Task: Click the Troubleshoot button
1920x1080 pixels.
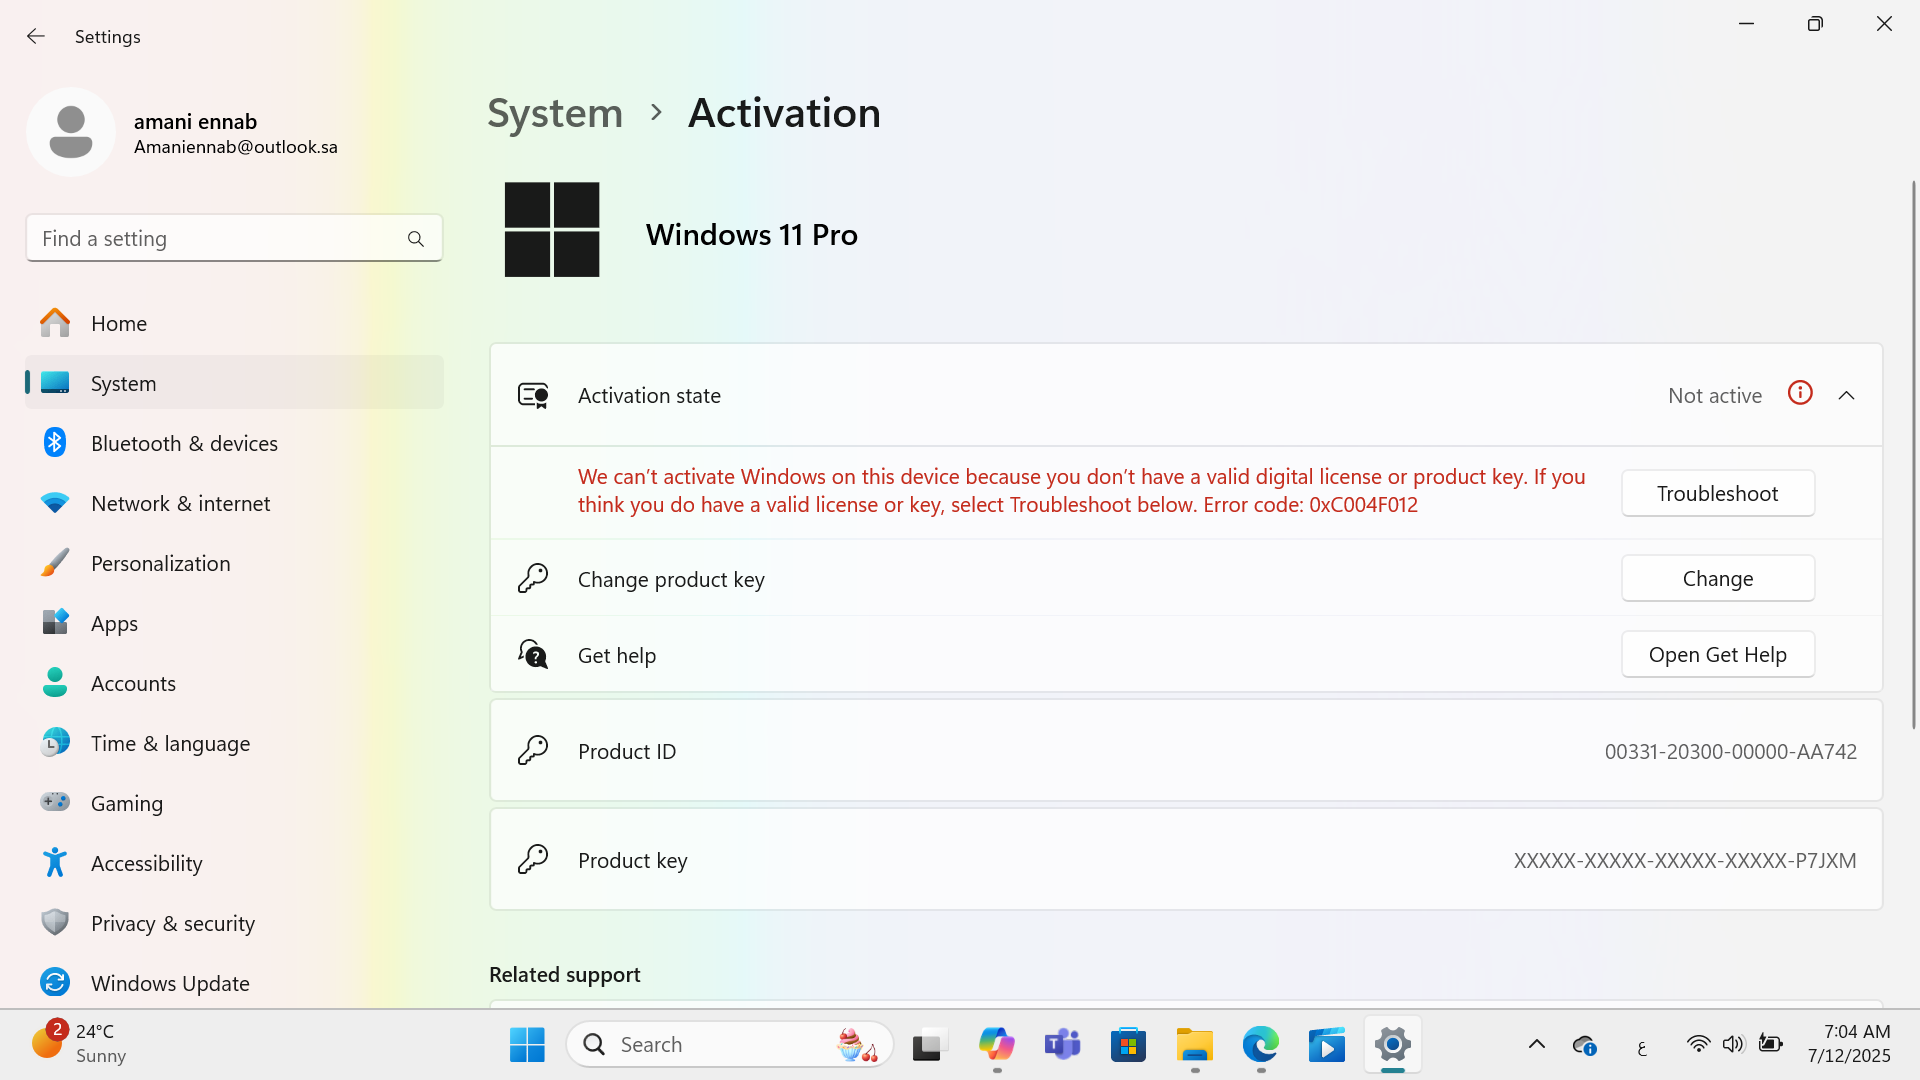Action: pos(1717,493)
